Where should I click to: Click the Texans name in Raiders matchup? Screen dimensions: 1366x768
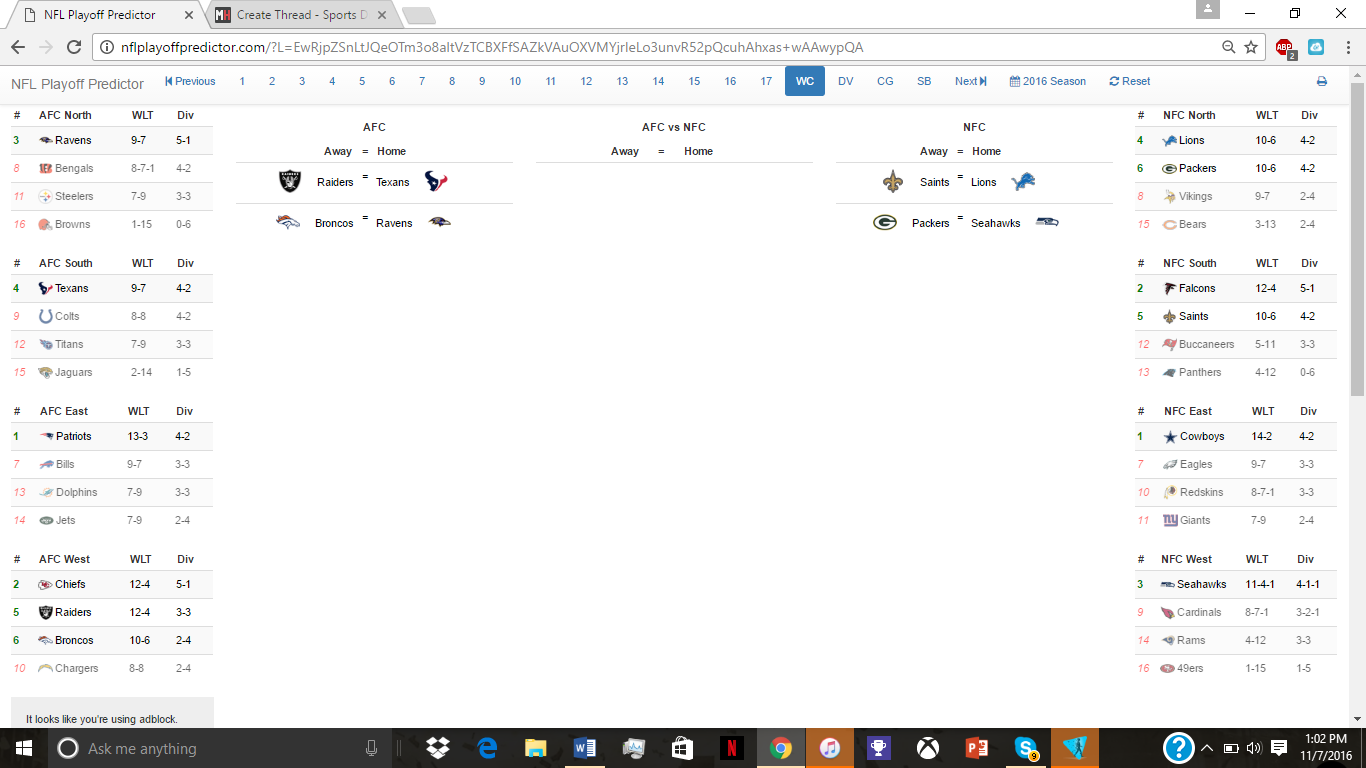[x=393, y=182]
